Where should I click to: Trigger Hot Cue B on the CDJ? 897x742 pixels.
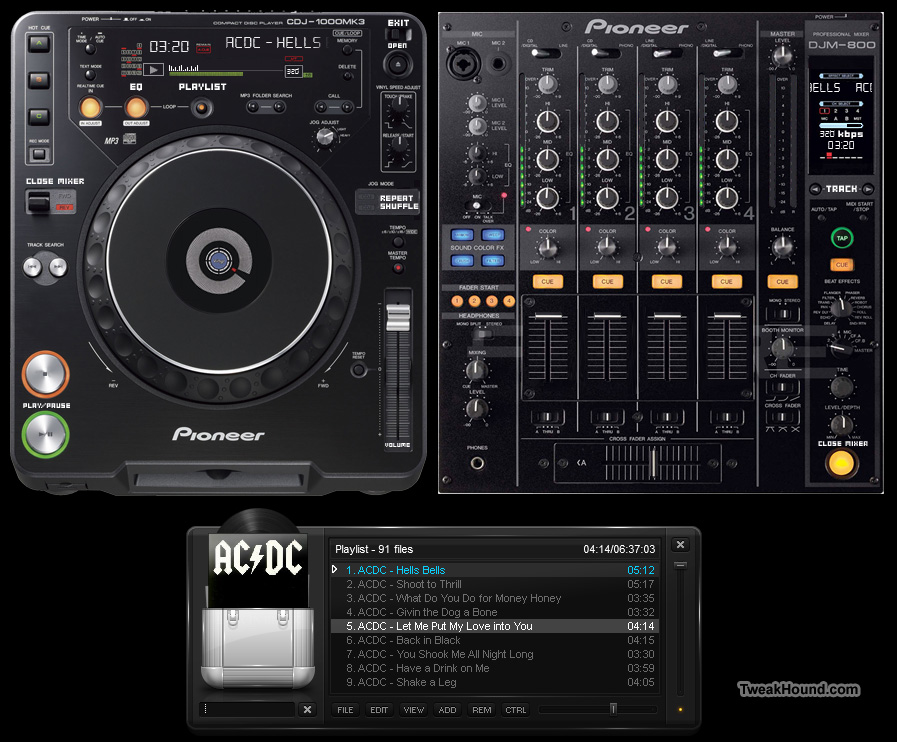pos(39,80)
